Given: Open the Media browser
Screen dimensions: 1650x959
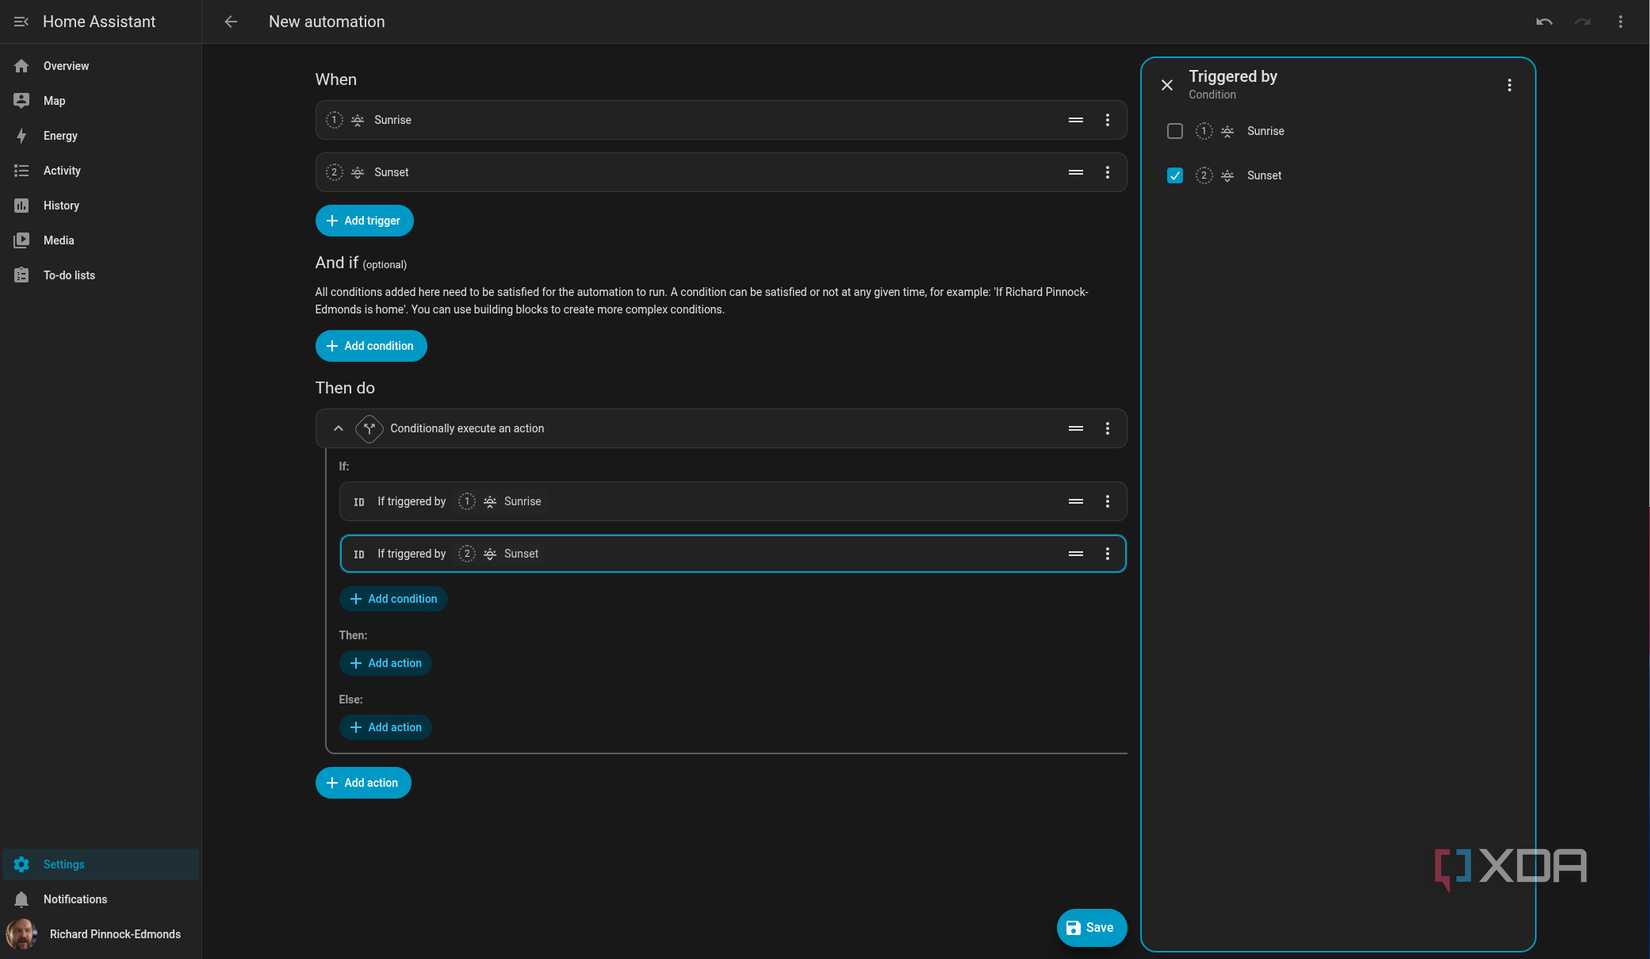Looking at the screenshot, I should pyautogui.click(x=100, y=241).
